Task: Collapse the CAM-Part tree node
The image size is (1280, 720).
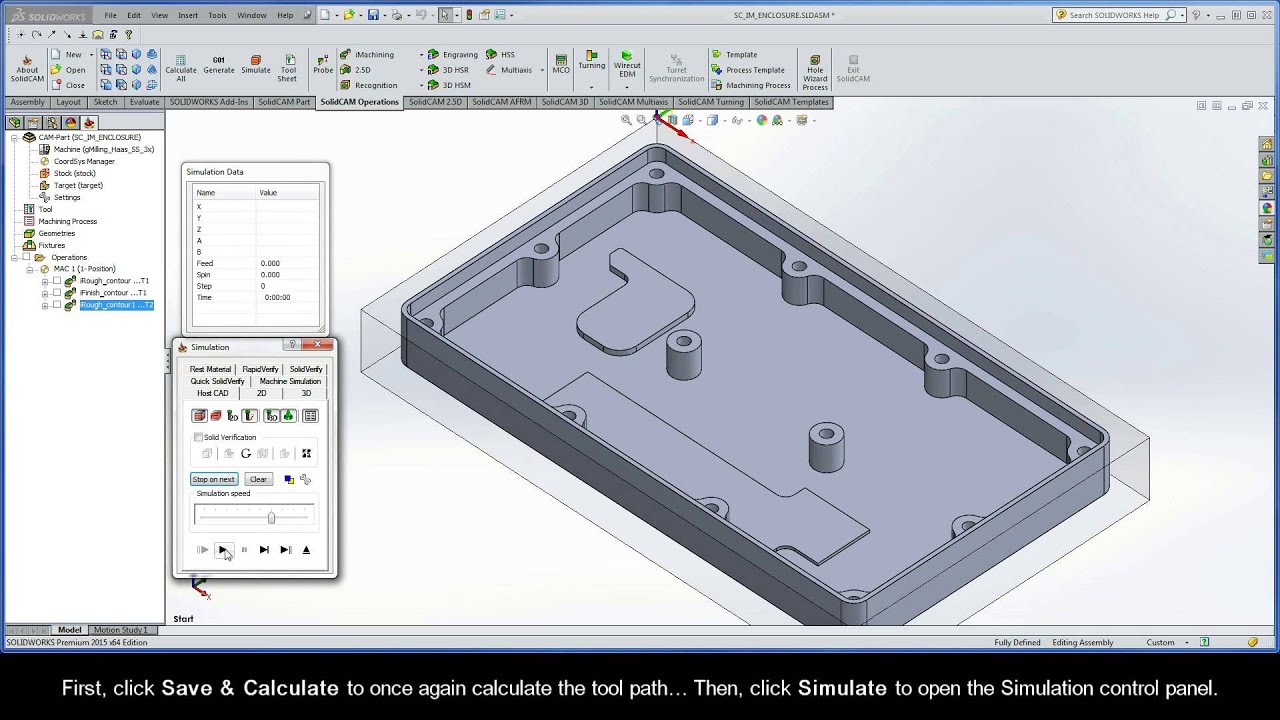Action: [x=15, y=137]
